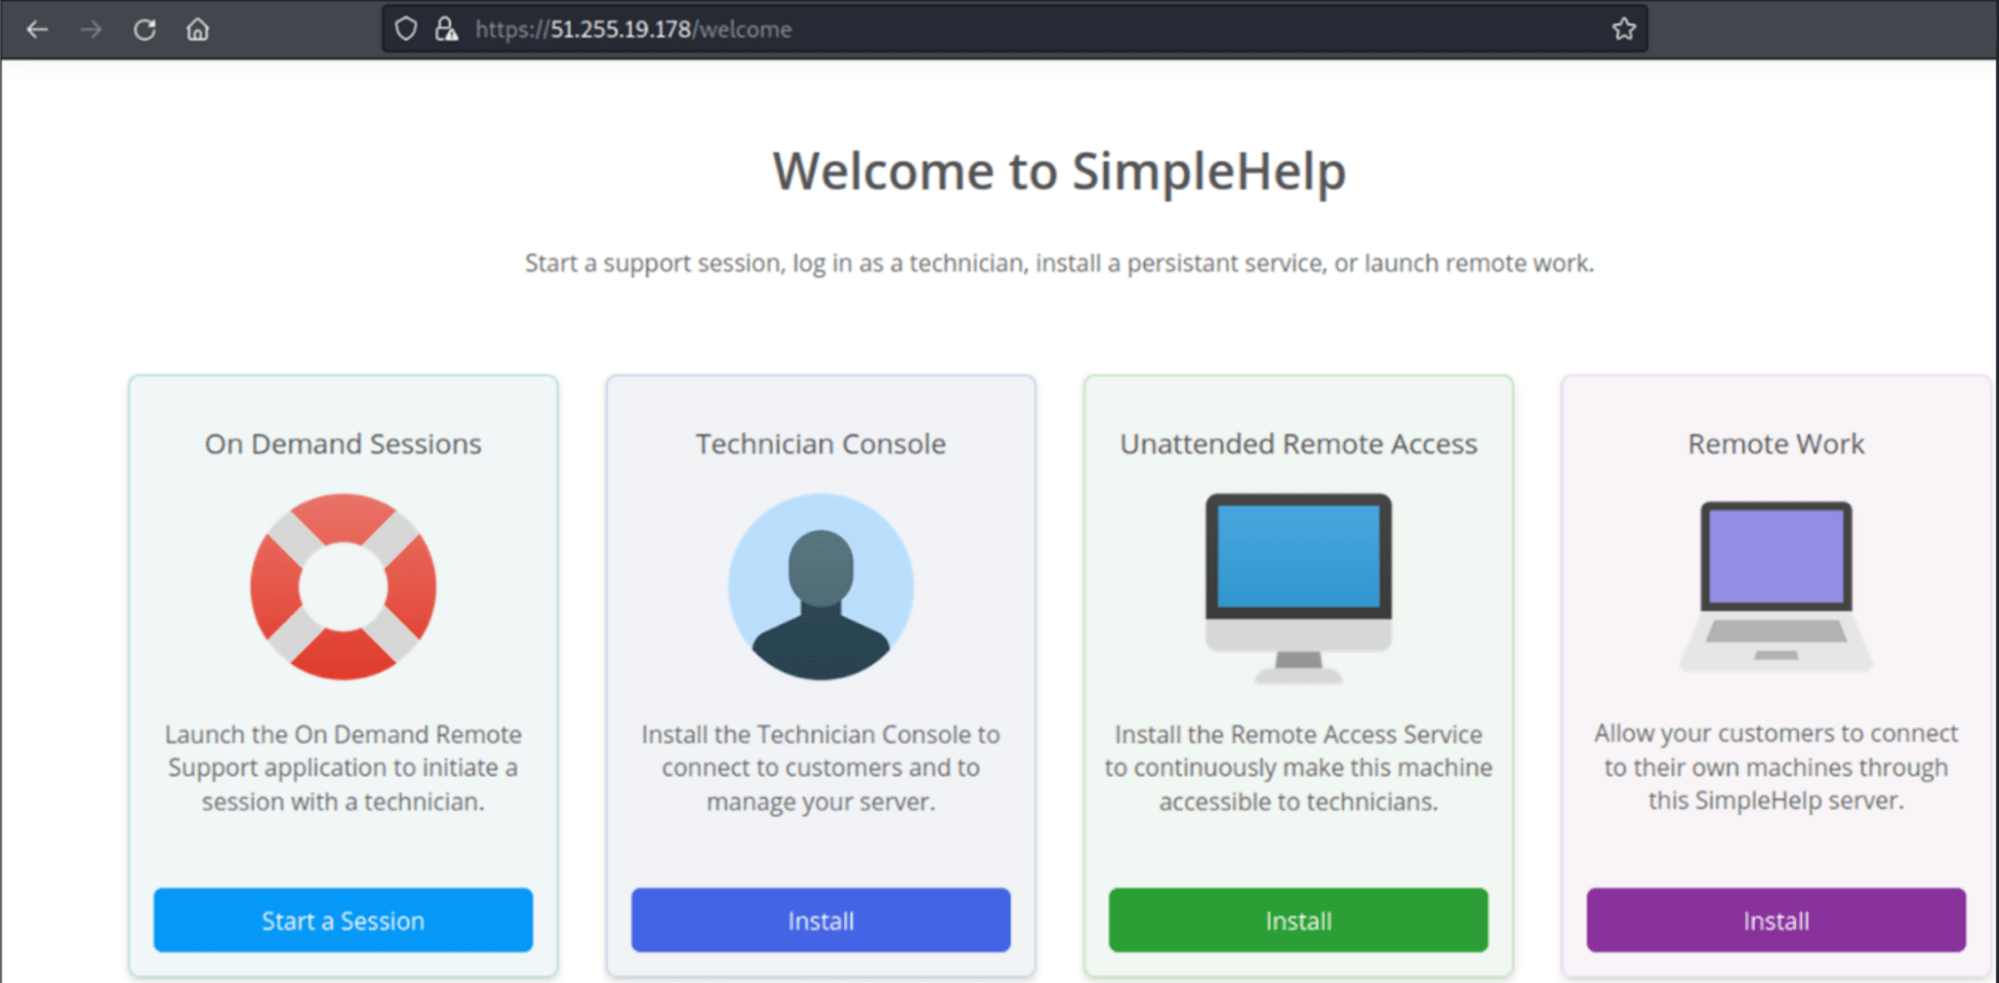Screen dimensions: 1999x983
Task: Click the Technician Console card title
Action: [x=820, y=443]
